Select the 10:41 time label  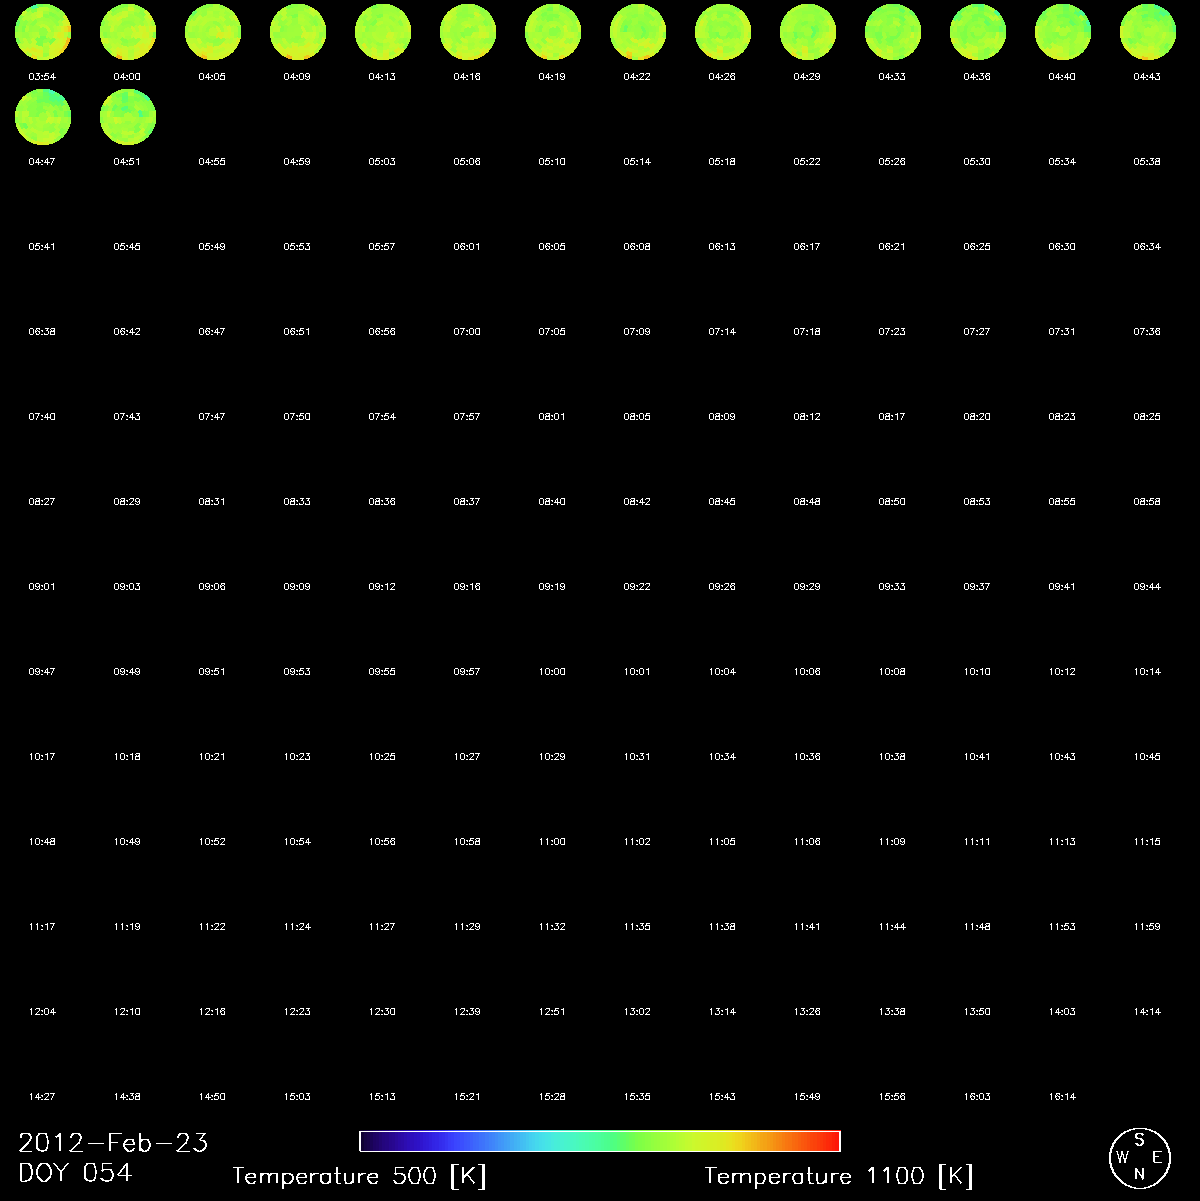[977, 756]
